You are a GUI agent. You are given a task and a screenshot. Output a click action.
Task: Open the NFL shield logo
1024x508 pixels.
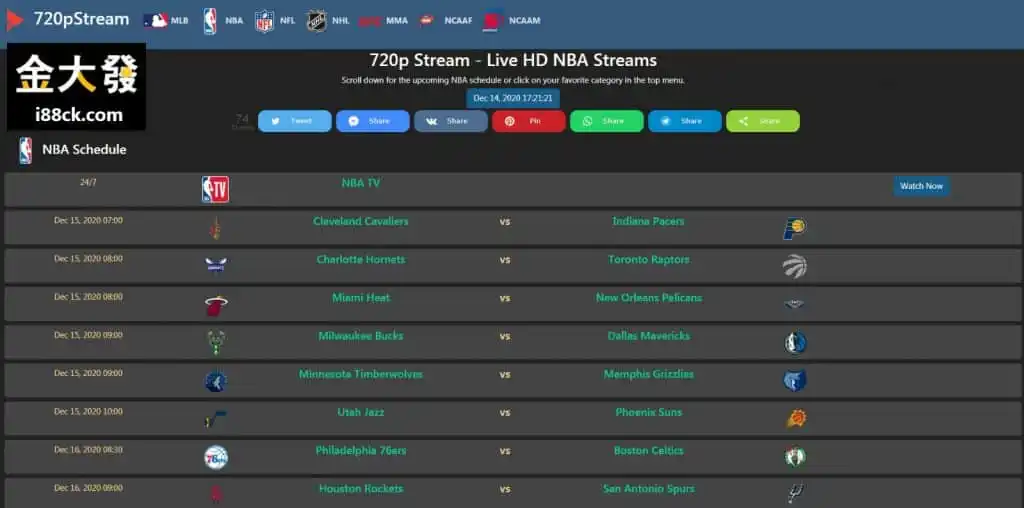coord(264,21)
